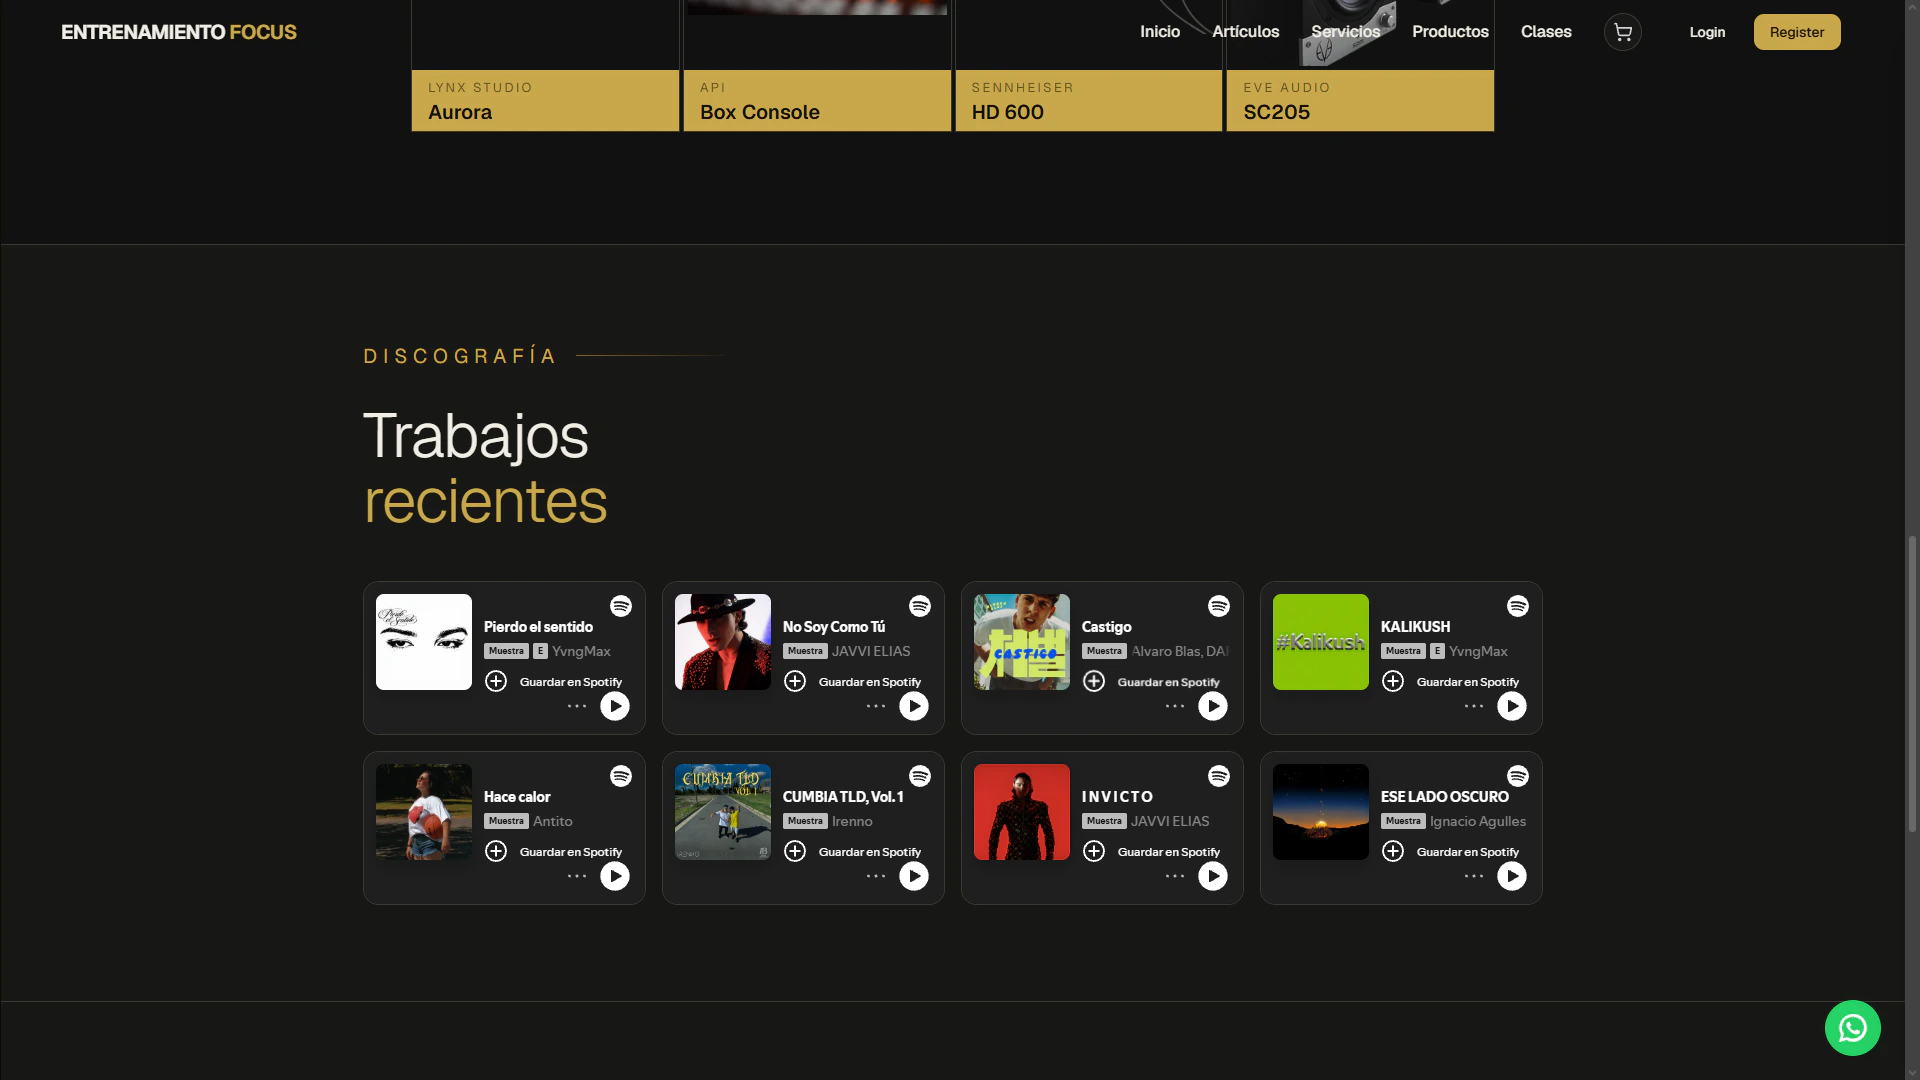Open the Clases menu item
This screenshot has height=1080, width=1920.
(x=1546, y=32)
